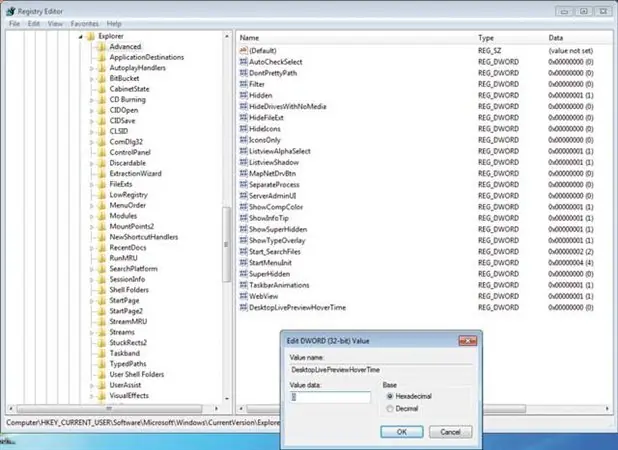Click the values pane scroll-right arrow

(x=607, y=409)
